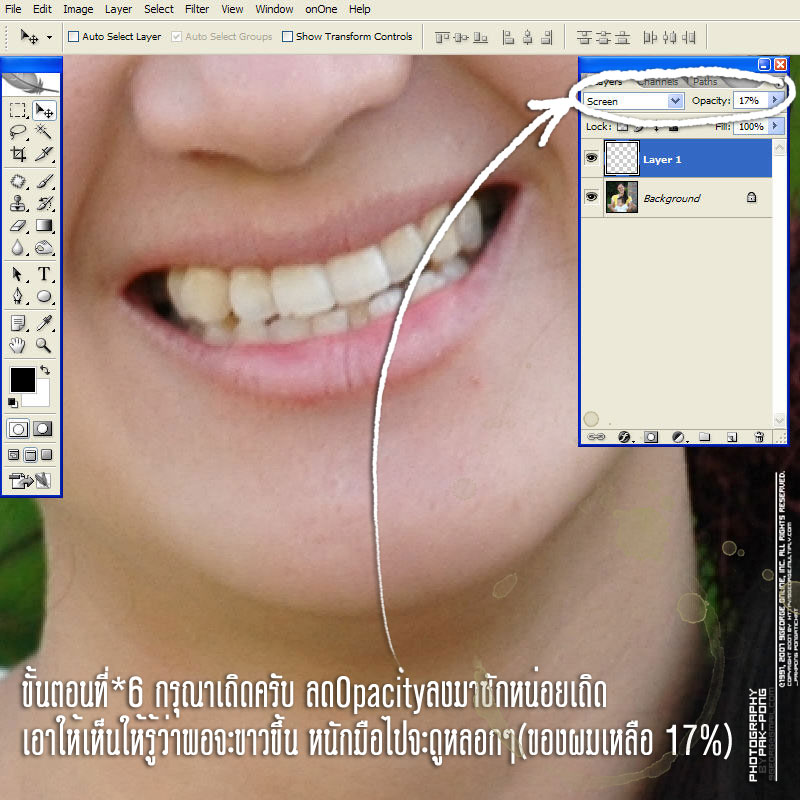Screen dimensions: 800x800
Task: Open the Opacity slider arrow
Action: (x=776, y=101)
